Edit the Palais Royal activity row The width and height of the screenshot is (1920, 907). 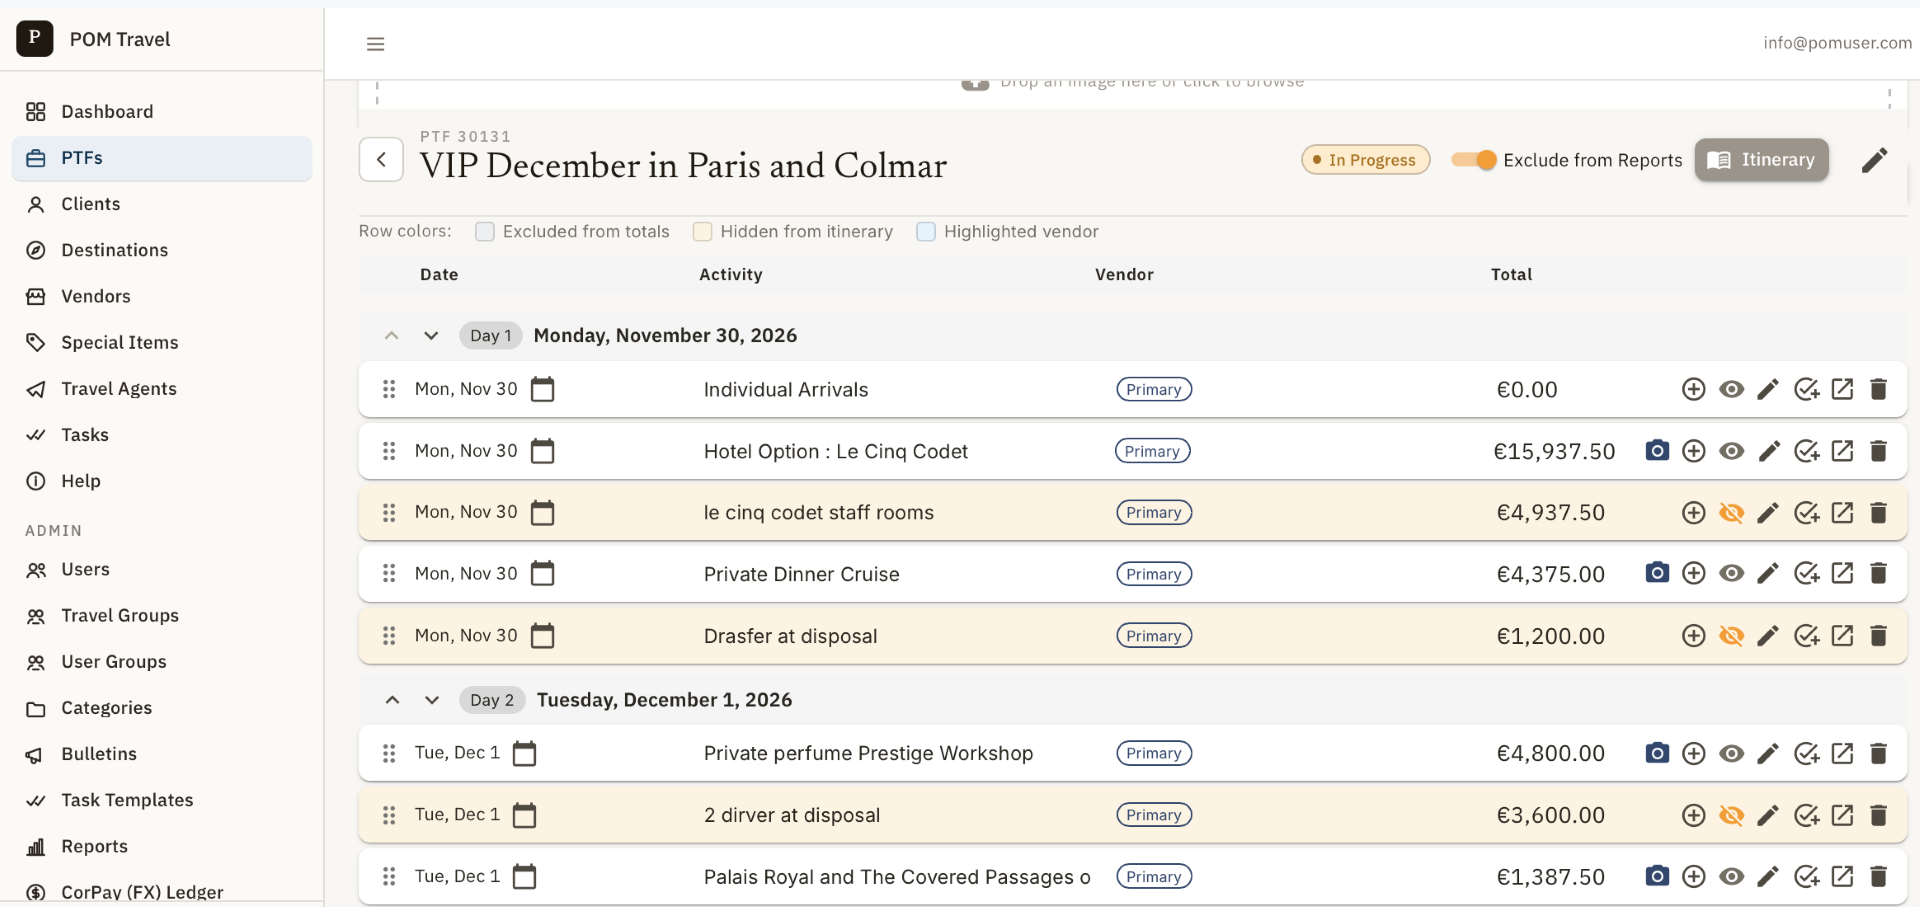(x=1768, y=877)
